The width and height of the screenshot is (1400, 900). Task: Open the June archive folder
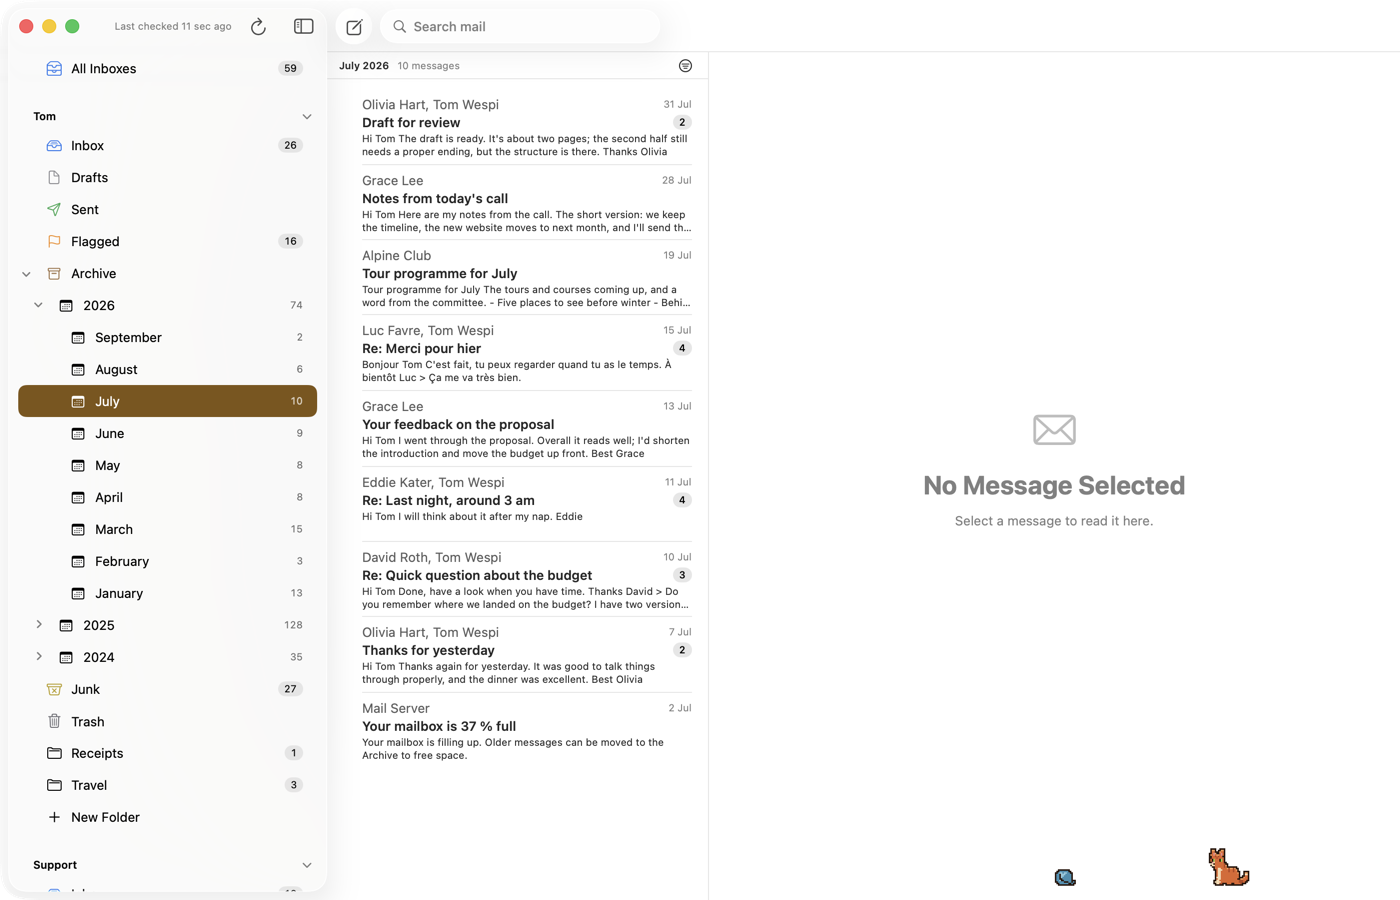click(168, 434)
